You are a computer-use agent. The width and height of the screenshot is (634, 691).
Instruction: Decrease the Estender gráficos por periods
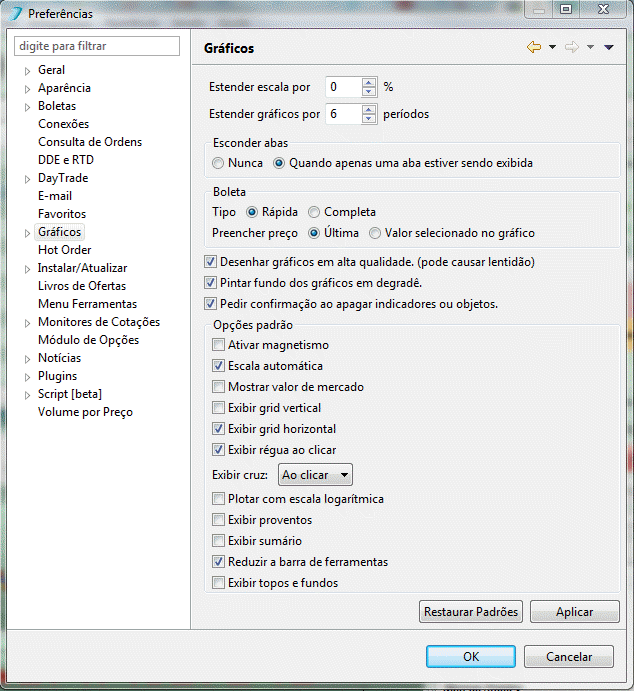pos(369,119)
